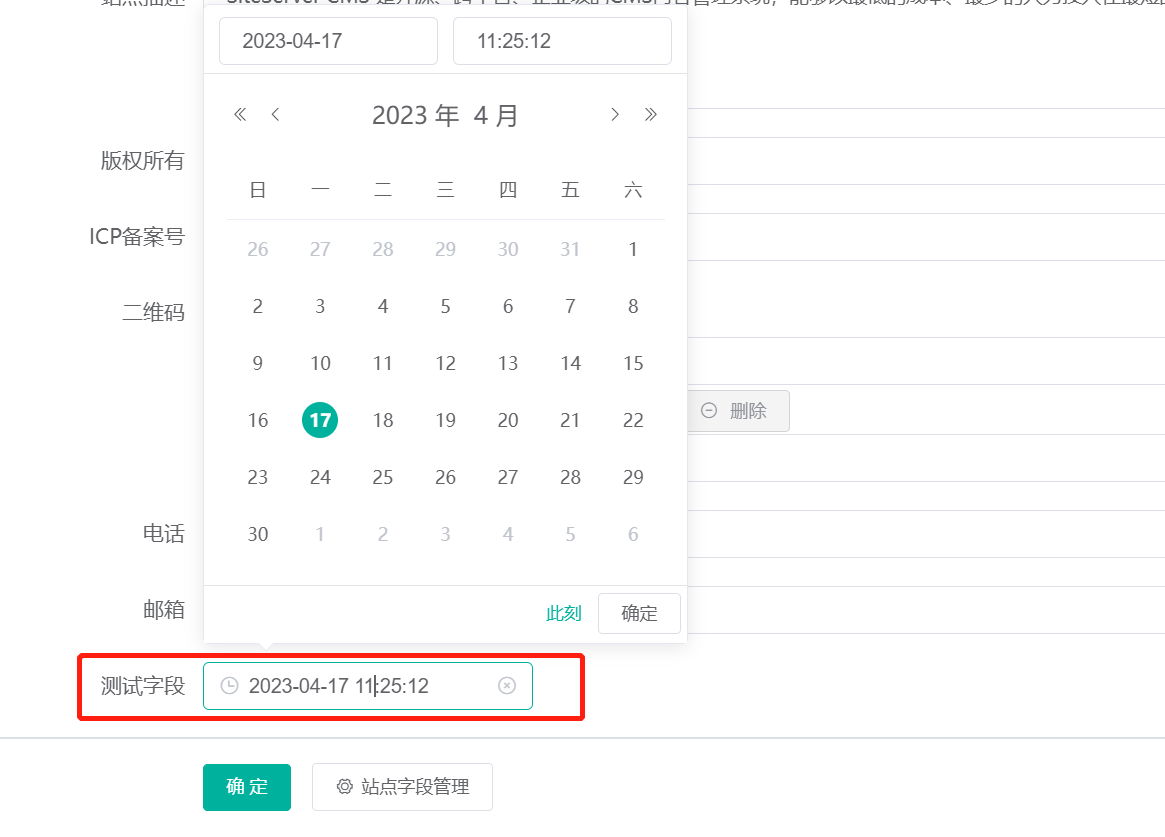Click the next month arrow in calendar

[x=615, y=114]
